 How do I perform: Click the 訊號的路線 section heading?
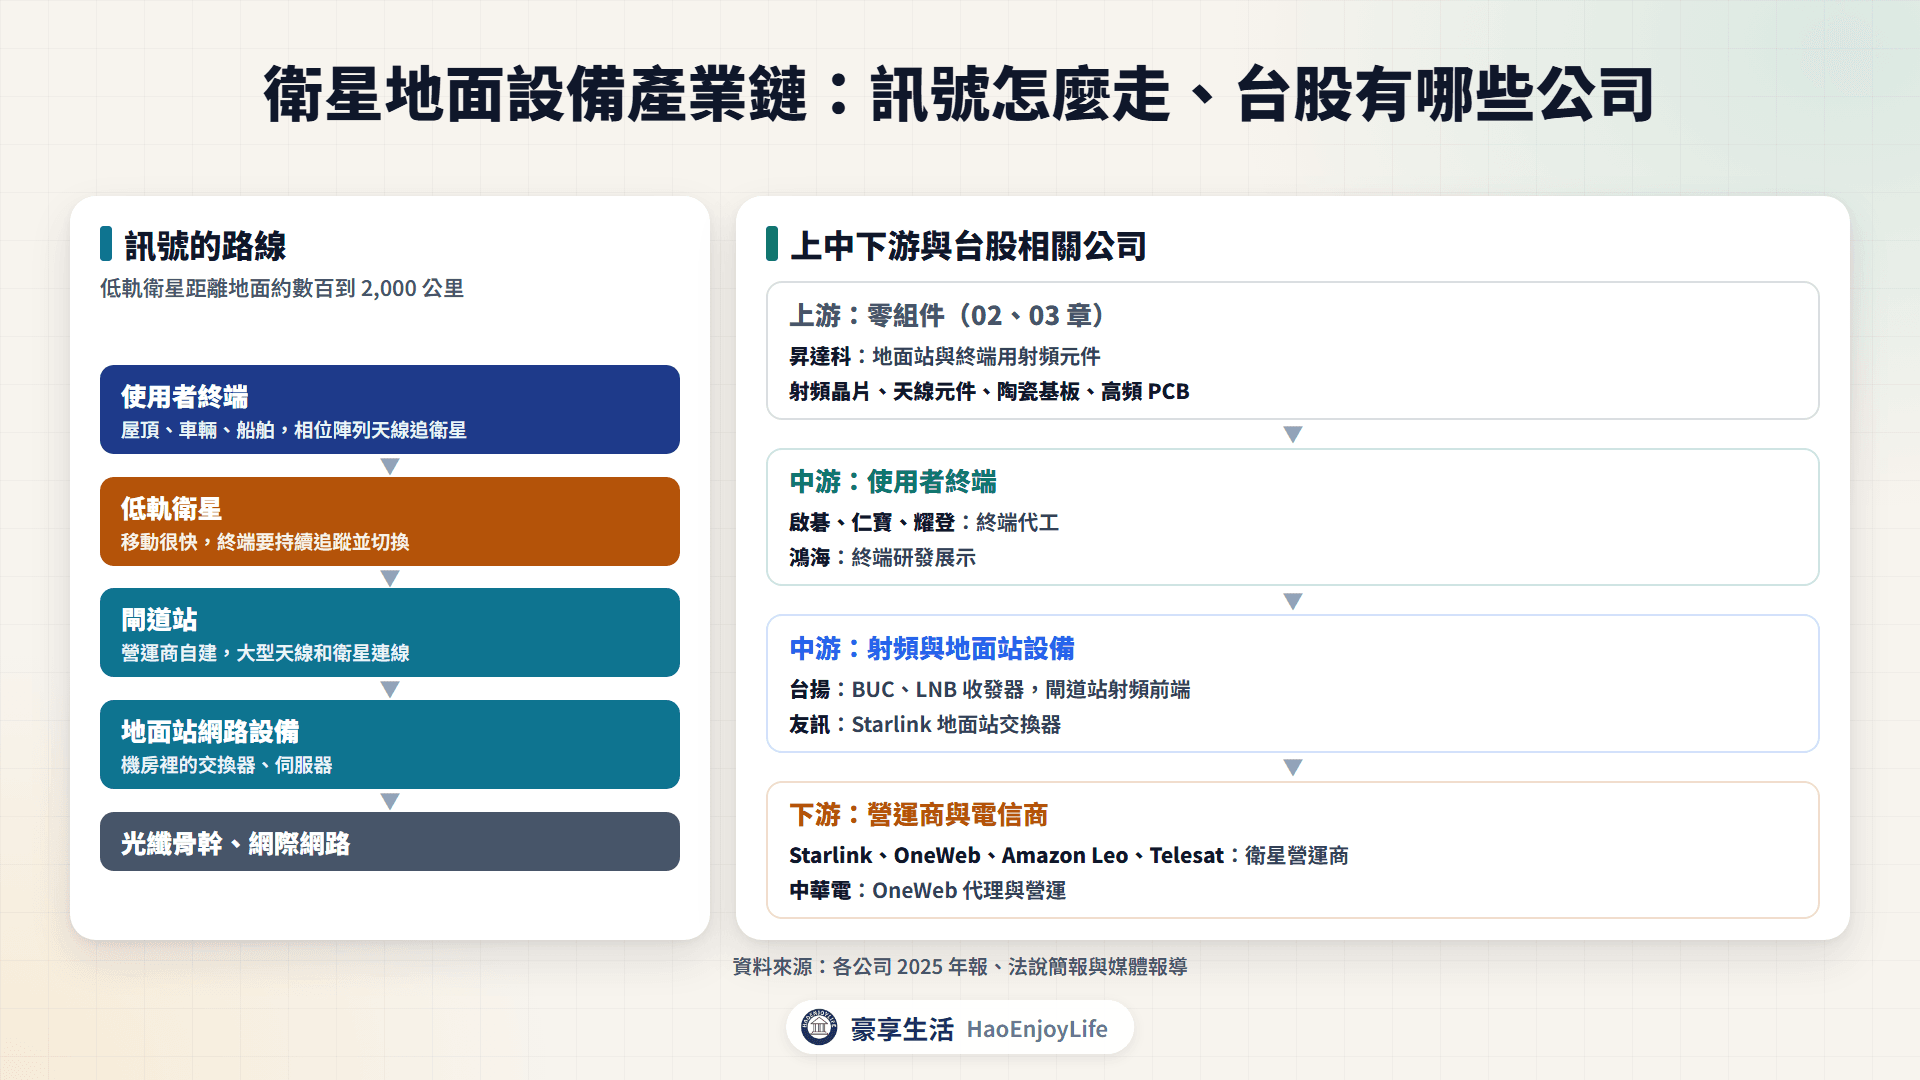point(205,245)
